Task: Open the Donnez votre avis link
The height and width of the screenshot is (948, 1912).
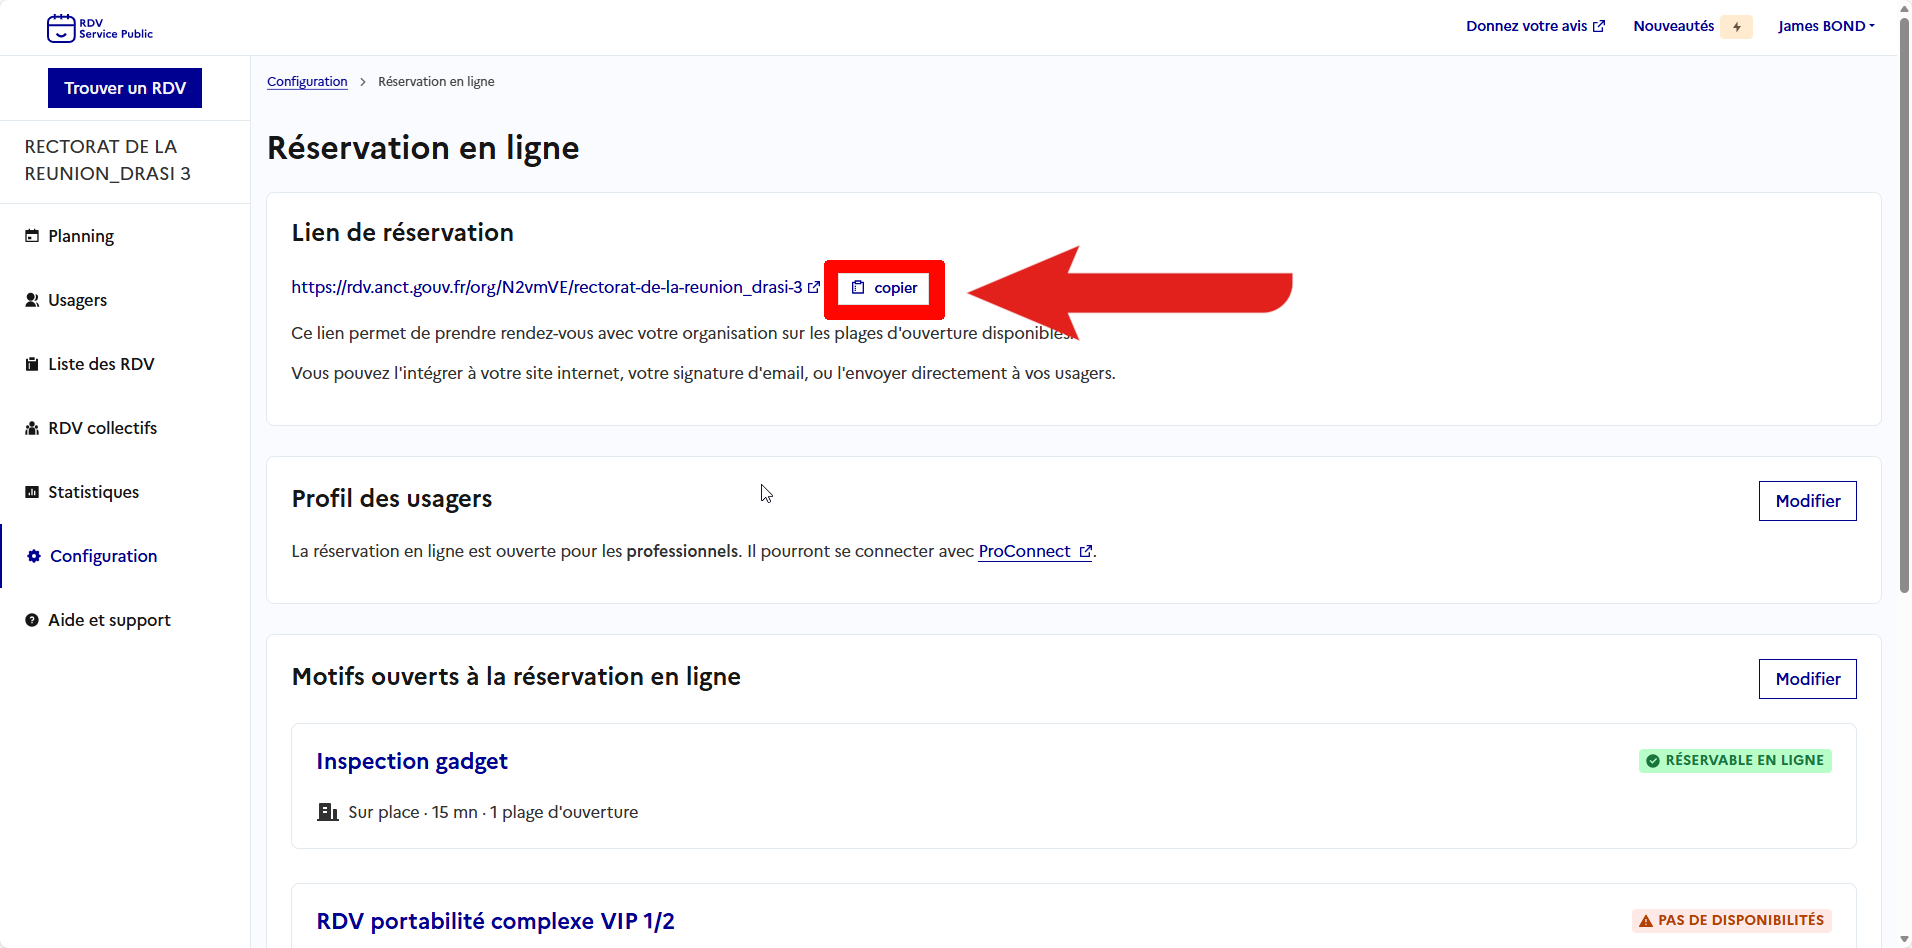Action: (x=1535, y=26)
